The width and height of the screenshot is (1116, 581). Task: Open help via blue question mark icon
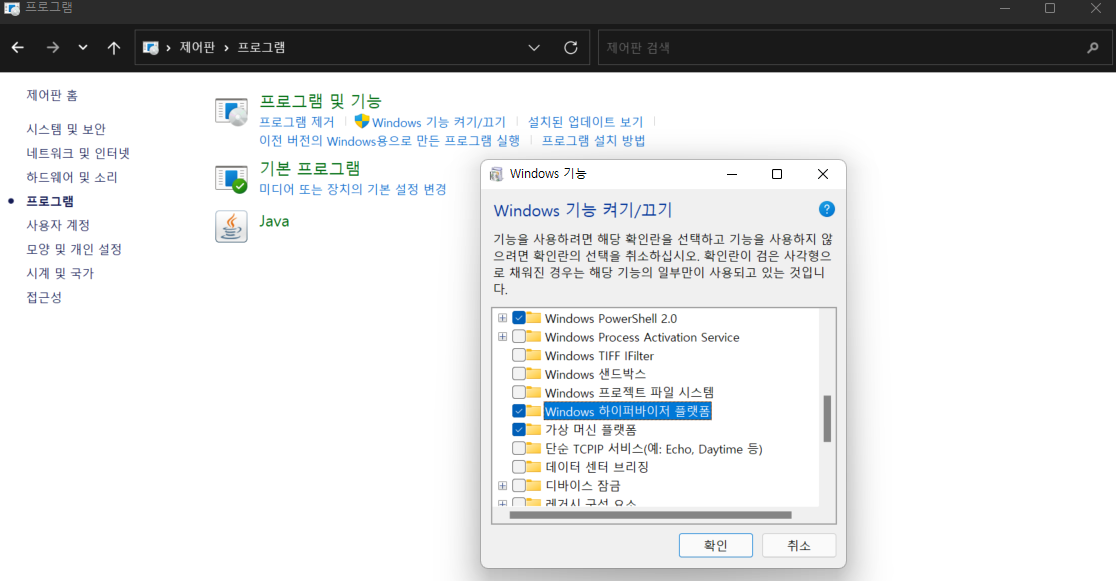826,209
